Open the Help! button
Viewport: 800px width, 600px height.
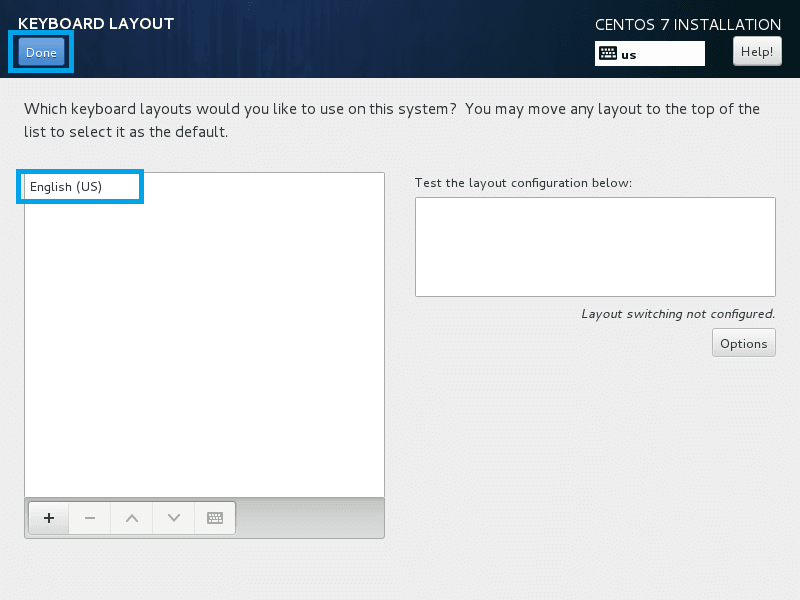757,52
